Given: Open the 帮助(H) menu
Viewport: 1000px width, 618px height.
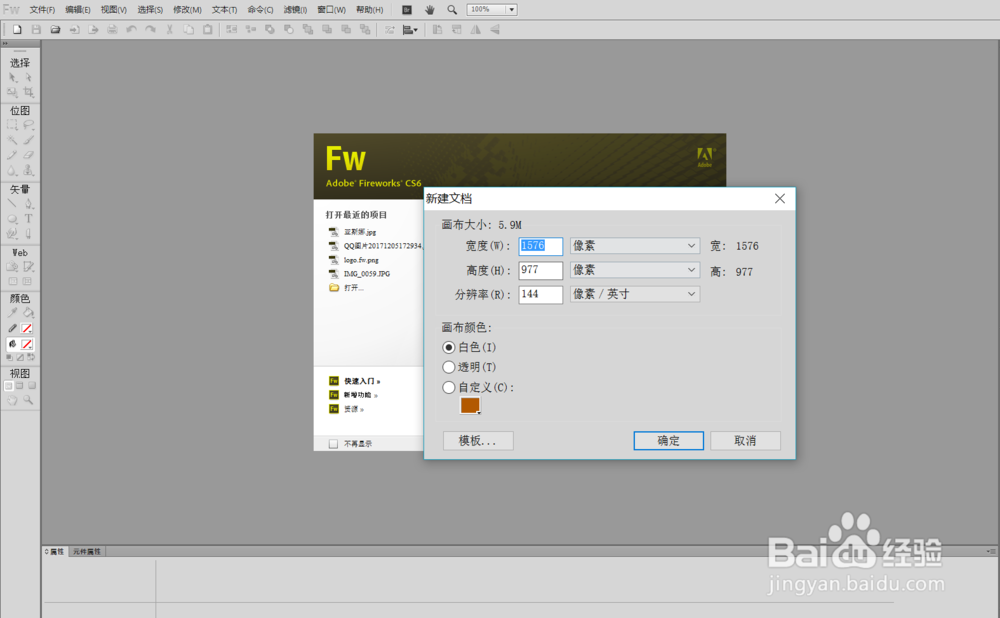Looking at the screenshot, I should pyautogui.click(x=370, y=10).
